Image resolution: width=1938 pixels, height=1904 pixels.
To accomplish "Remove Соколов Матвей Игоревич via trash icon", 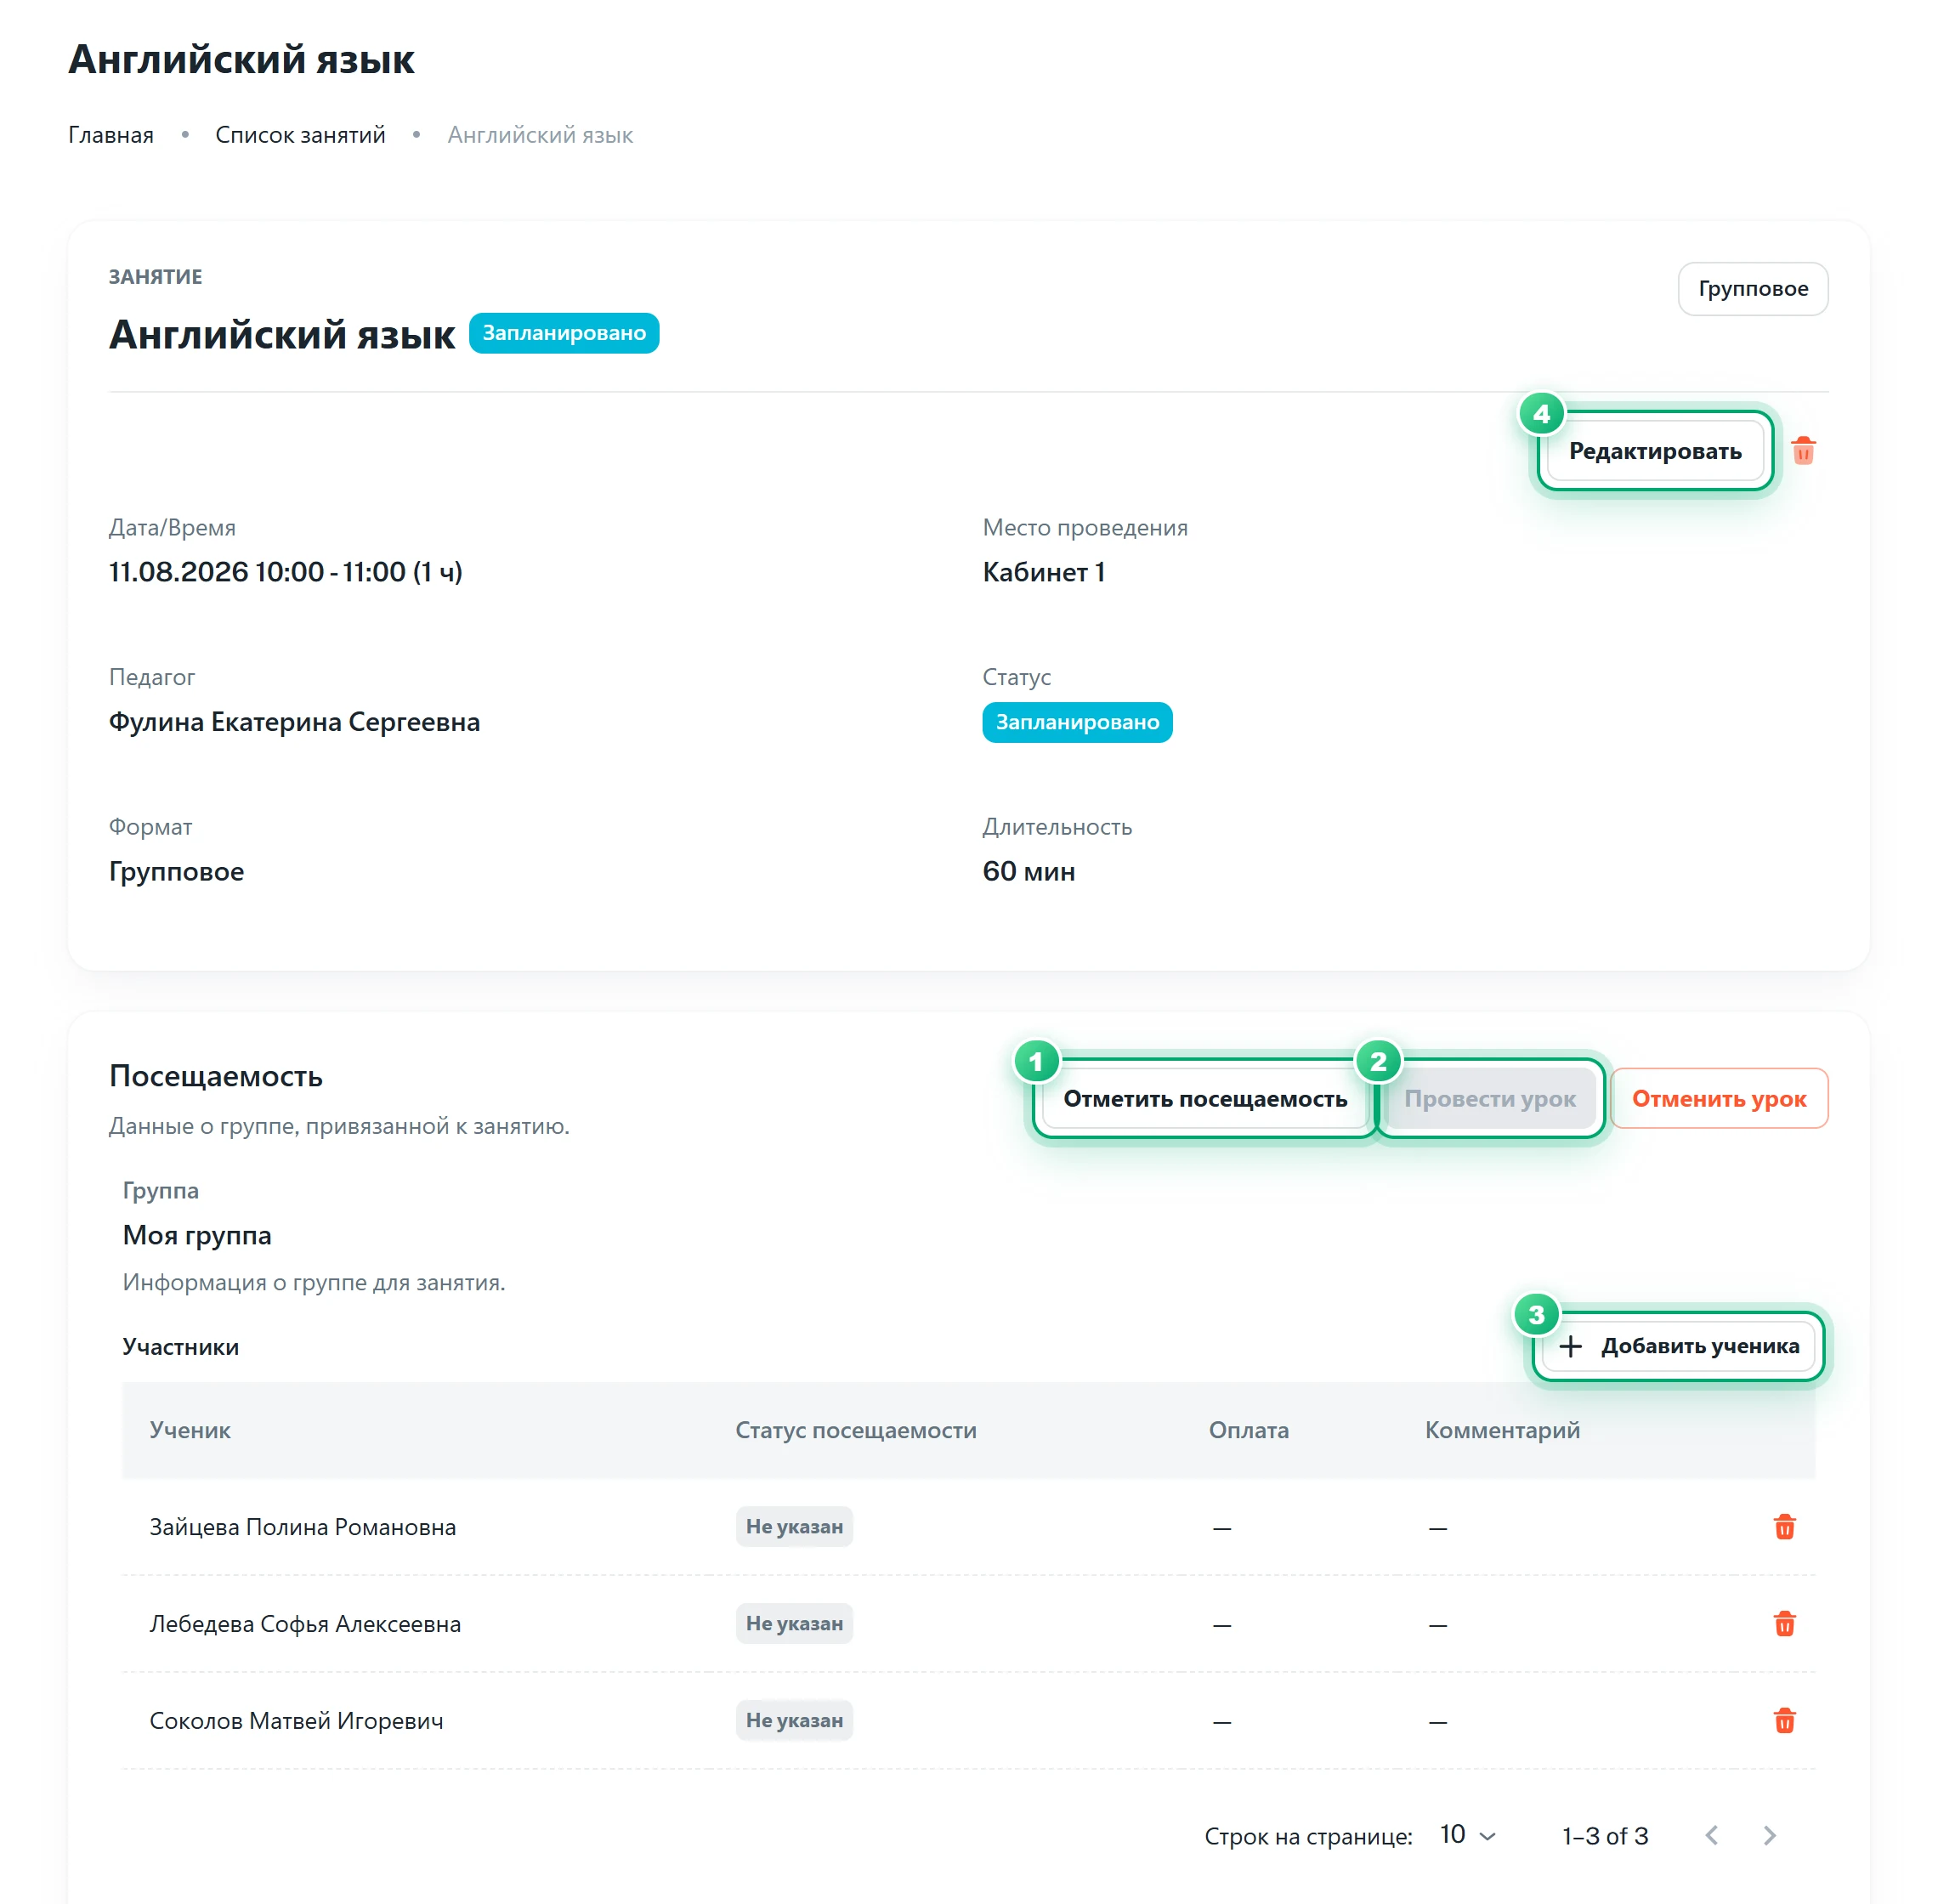I will point(1784,1721).
